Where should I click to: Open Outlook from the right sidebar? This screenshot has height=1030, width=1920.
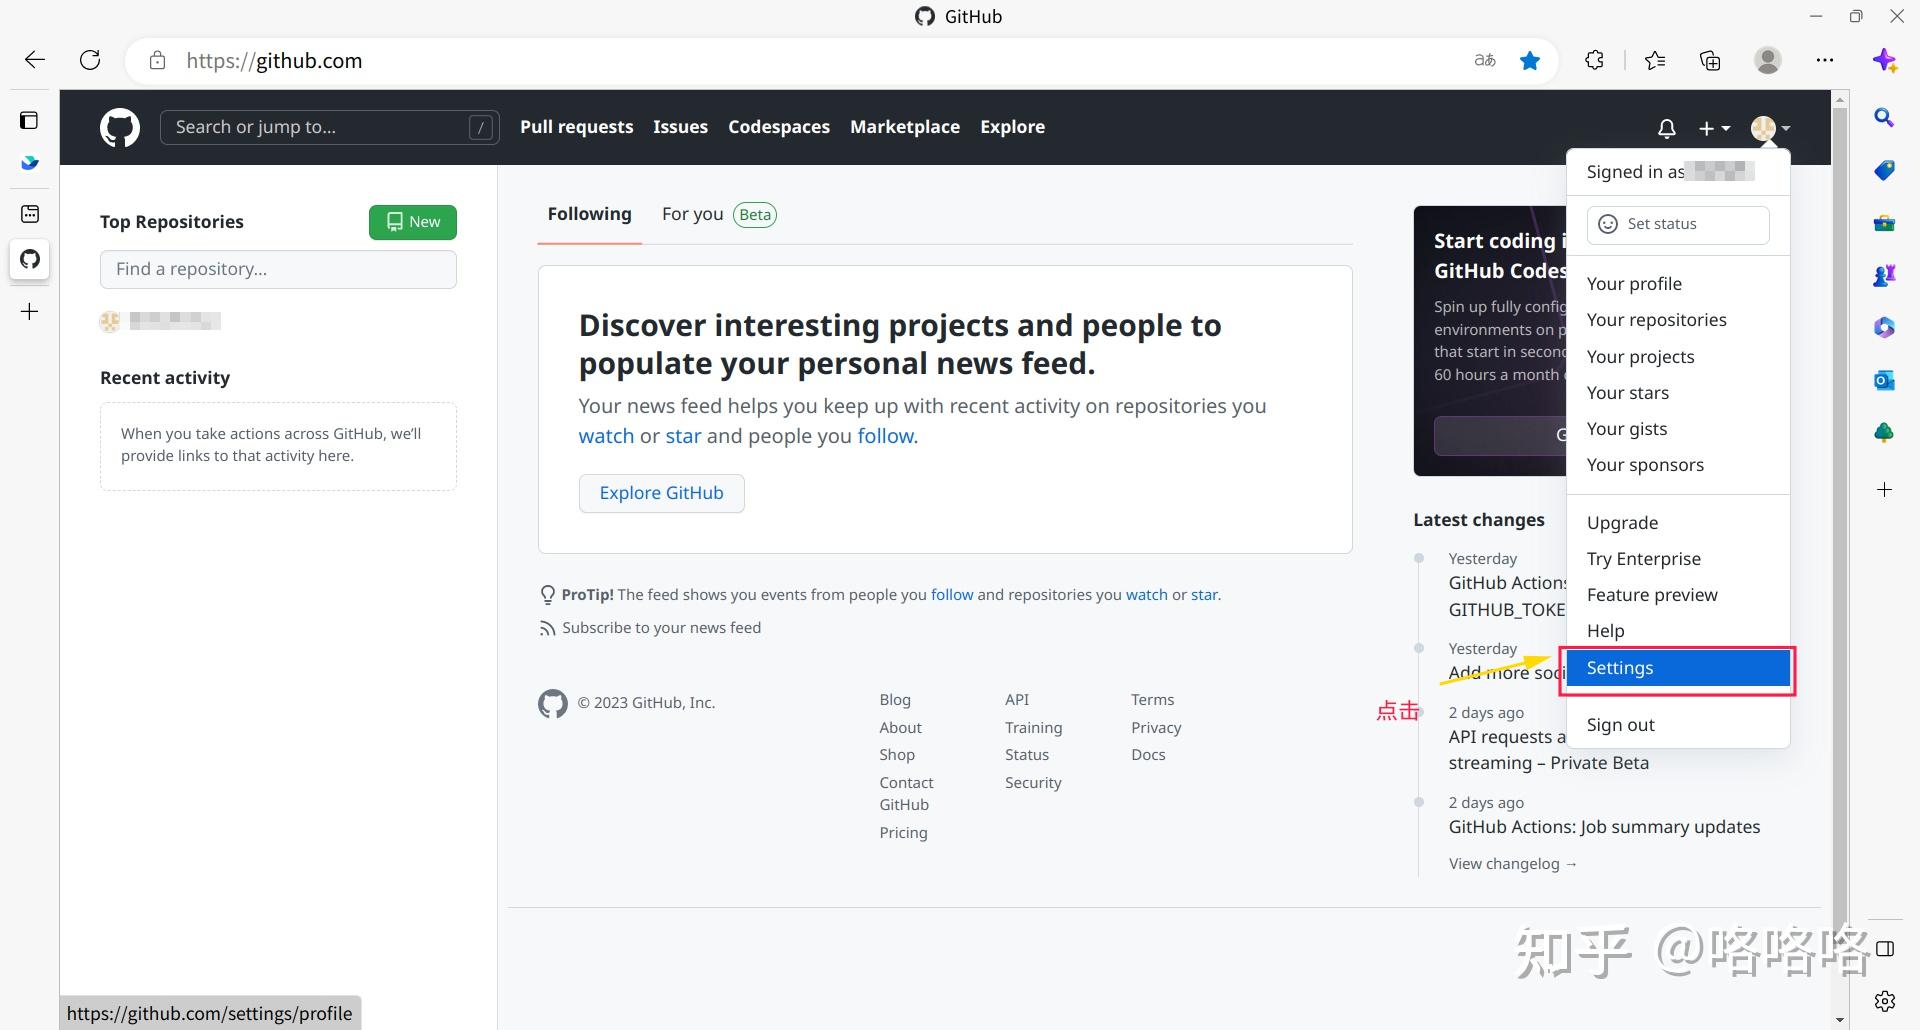[1884, 380]
